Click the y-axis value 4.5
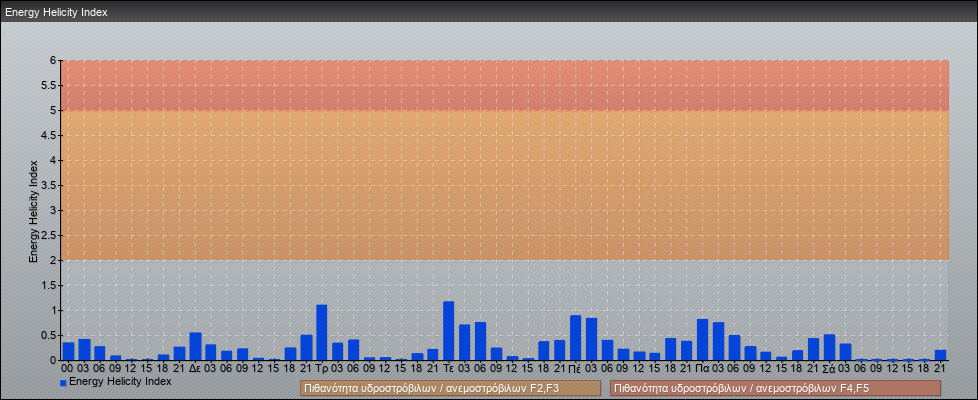 click(50, 135)
